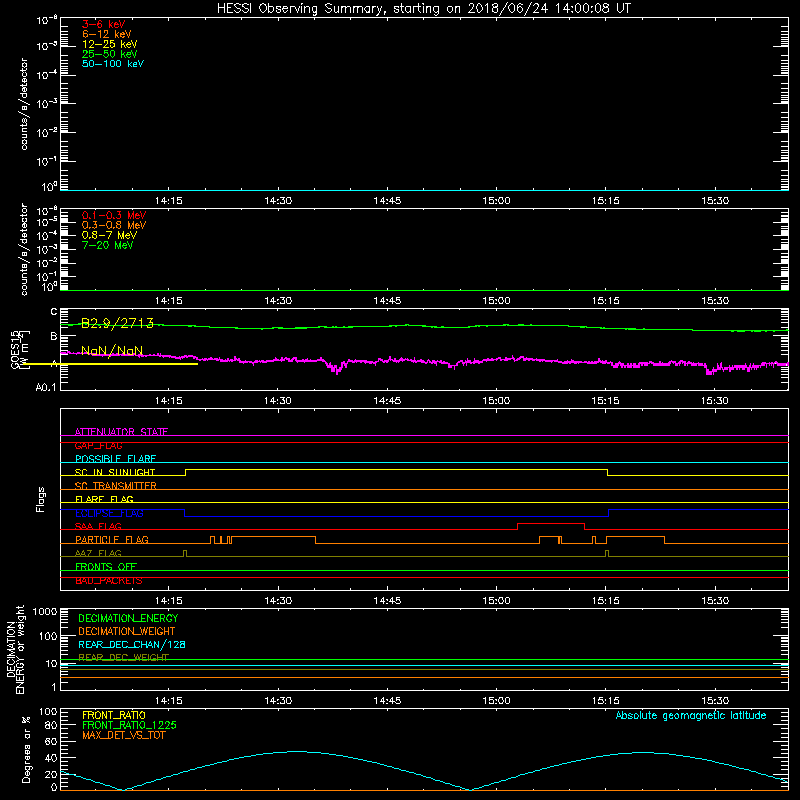Select the FRONT_RATIO_1225 legend label
The height and width of the screenshot is (800, 800).
[129, 725]
